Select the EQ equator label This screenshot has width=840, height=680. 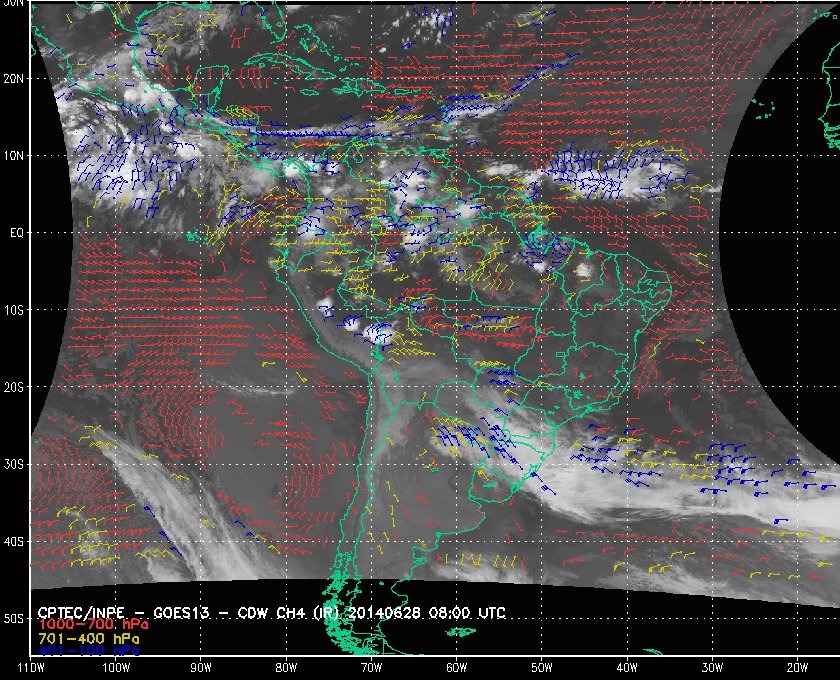pyautogui.click(x=17, y=233)
